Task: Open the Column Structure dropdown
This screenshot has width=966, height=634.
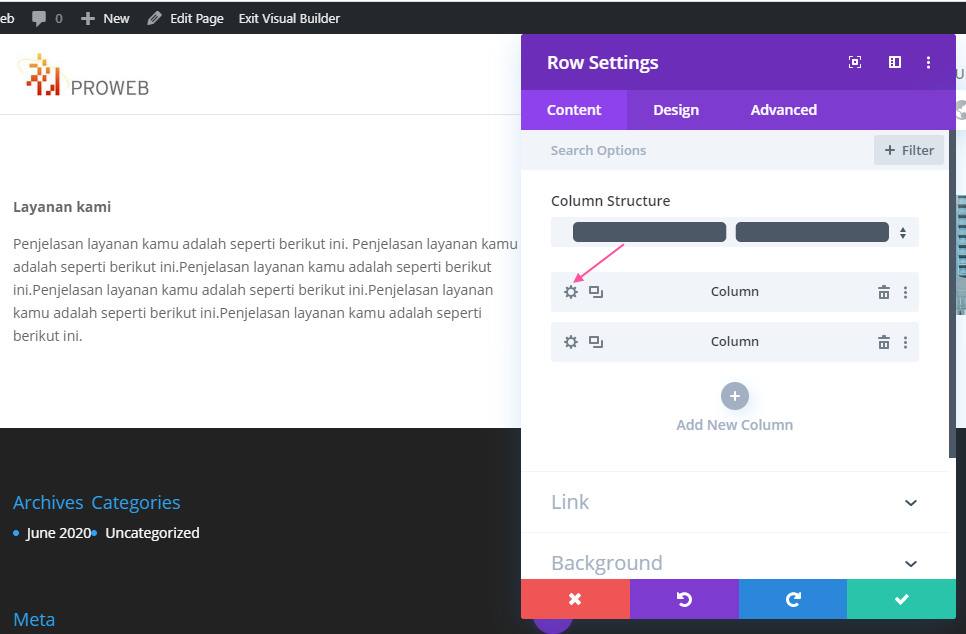Action: click(x=734, y=232)
